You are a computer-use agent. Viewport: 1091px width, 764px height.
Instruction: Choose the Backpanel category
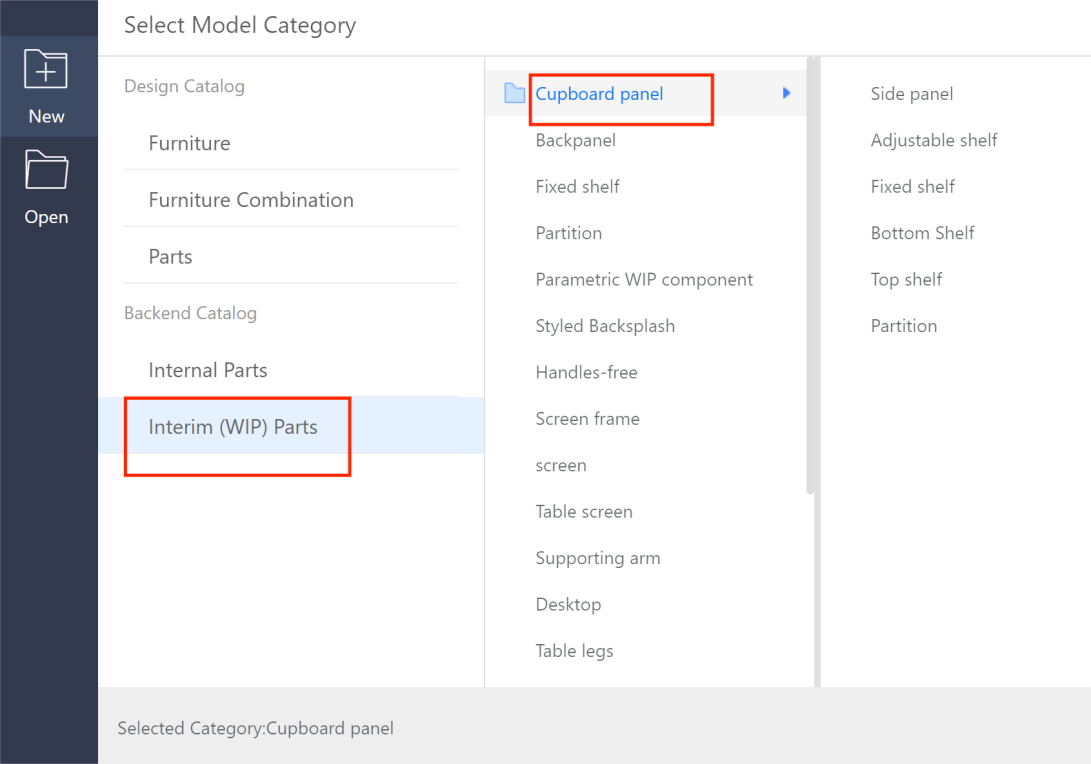click(x=576, y=140)
